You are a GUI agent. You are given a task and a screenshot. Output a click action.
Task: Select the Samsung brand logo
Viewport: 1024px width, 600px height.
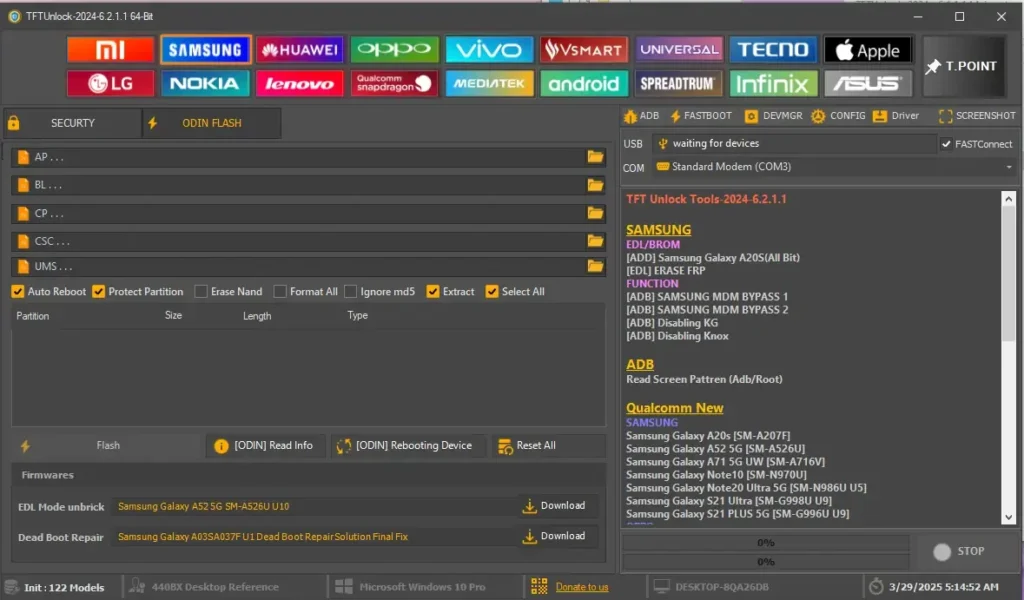coord(205,49)
